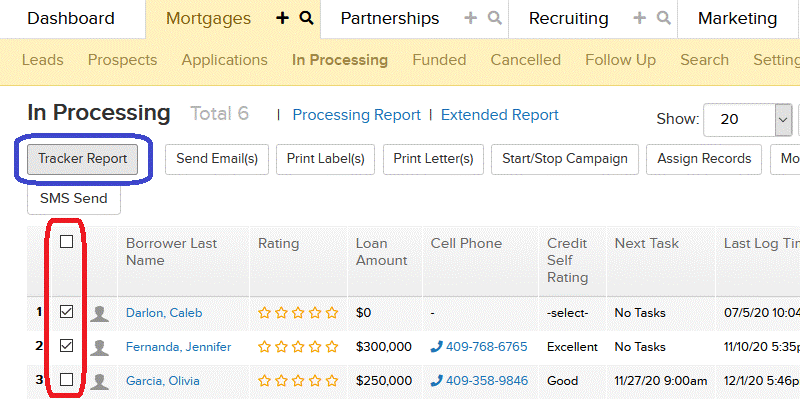Open the Dashboard tab

[71, 19]
